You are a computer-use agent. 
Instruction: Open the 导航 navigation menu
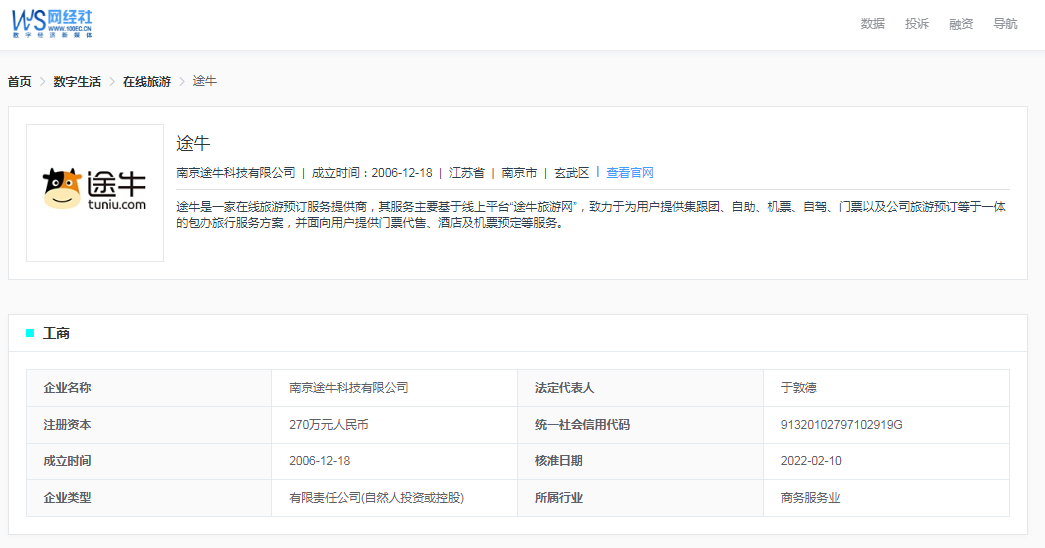click(x=1005, y=24)
